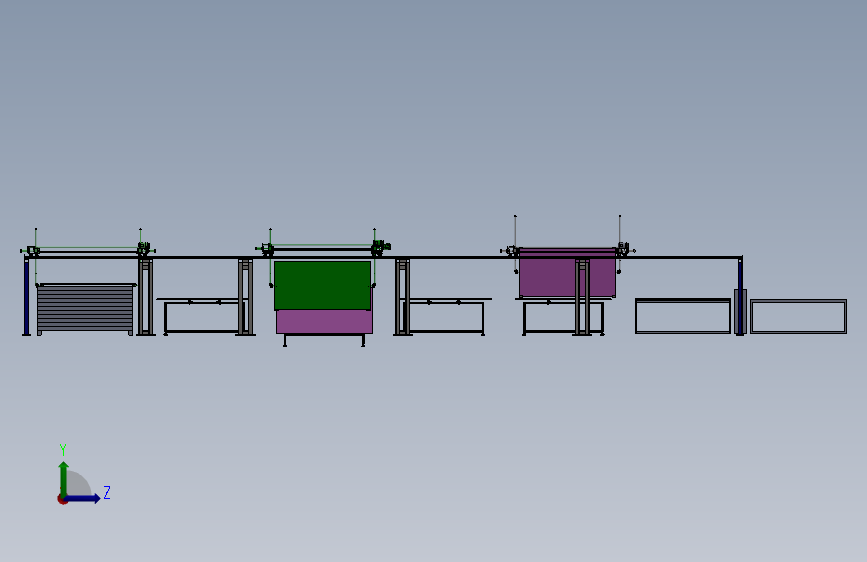Click the "Y" axis label
The image size is (867, 562).
63,450
